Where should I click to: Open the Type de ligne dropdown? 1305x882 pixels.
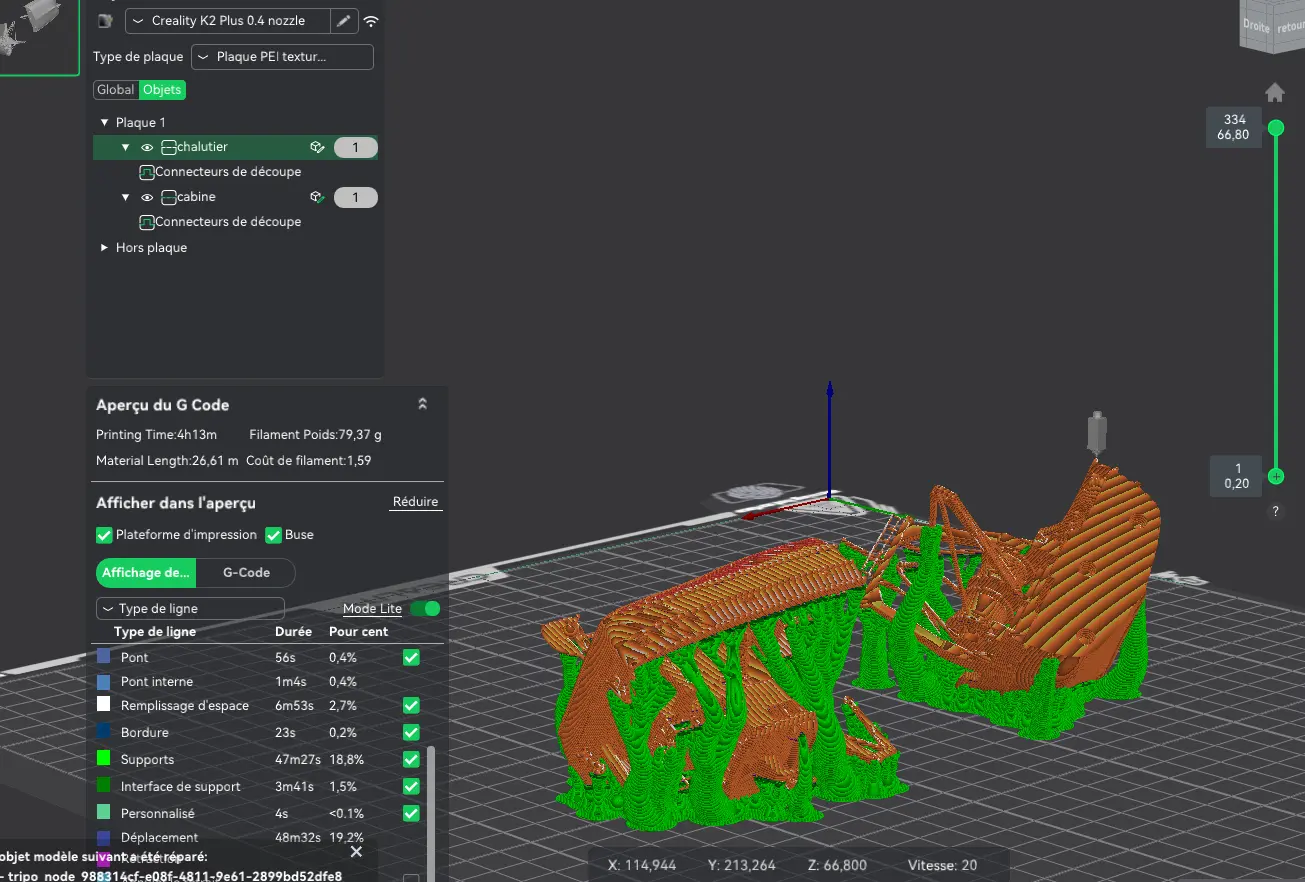point(190,608)
